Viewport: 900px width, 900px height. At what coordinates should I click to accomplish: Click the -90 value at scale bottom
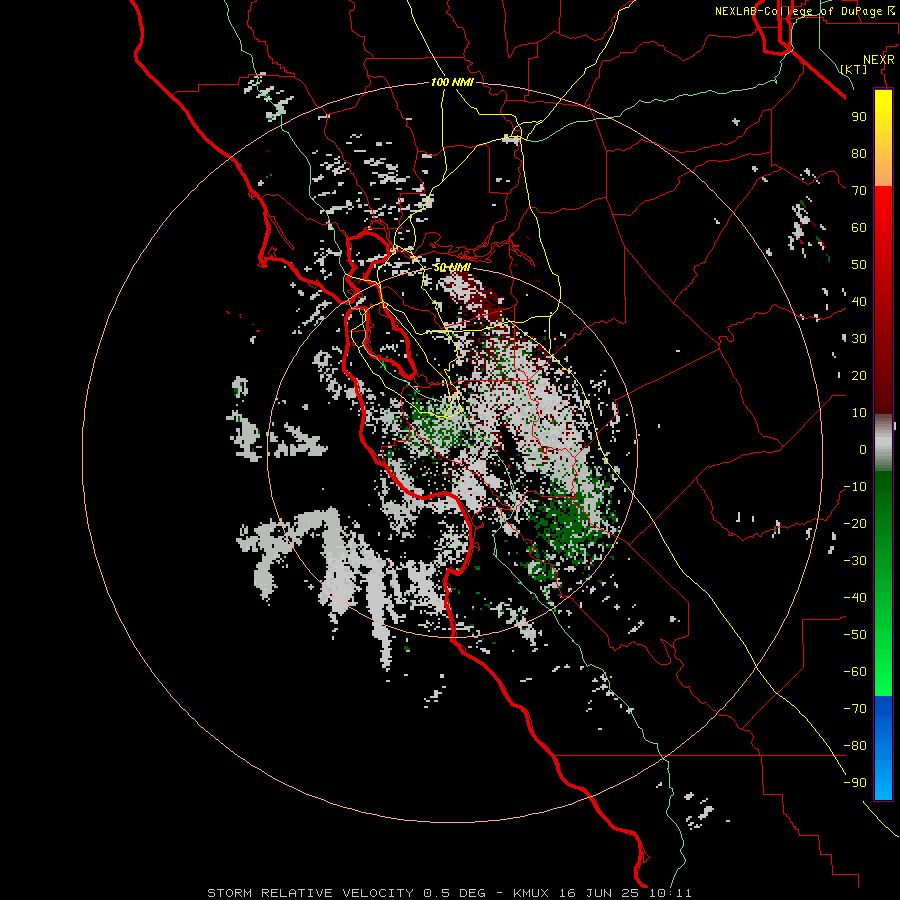tap(855, 783)
